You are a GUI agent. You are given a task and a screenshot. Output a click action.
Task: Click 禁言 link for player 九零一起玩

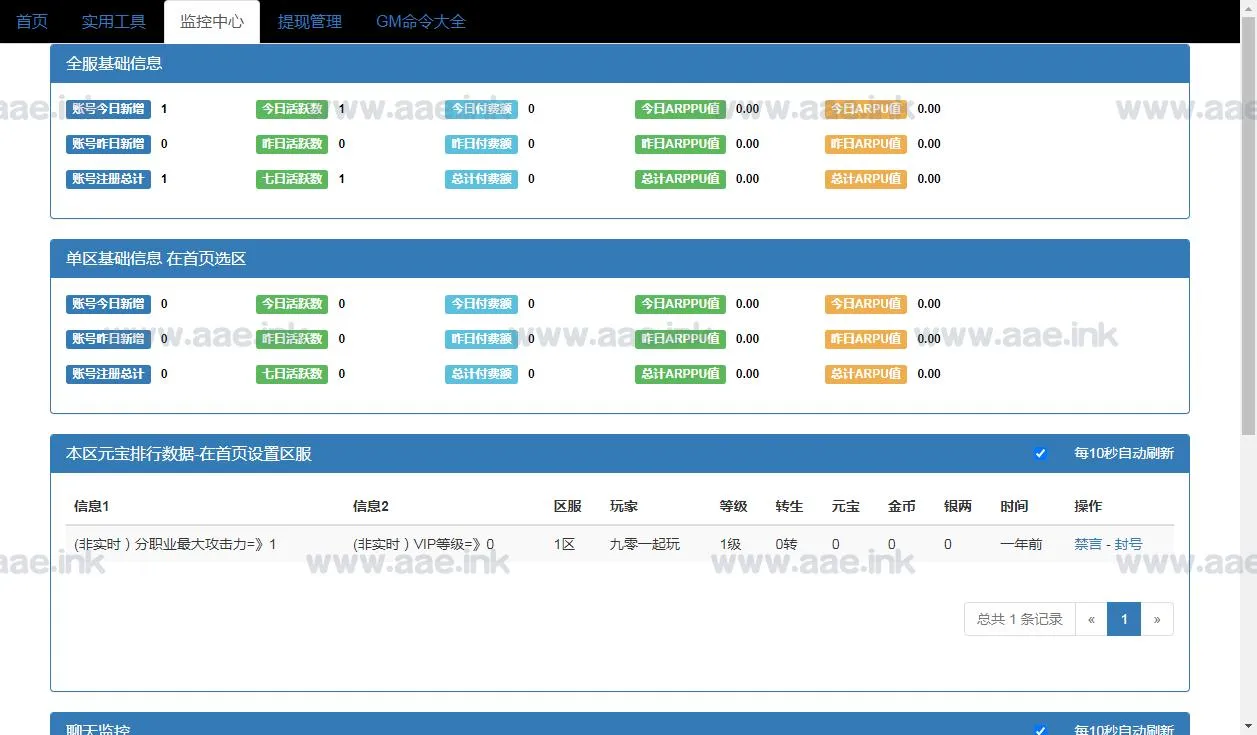[1088, 544]
